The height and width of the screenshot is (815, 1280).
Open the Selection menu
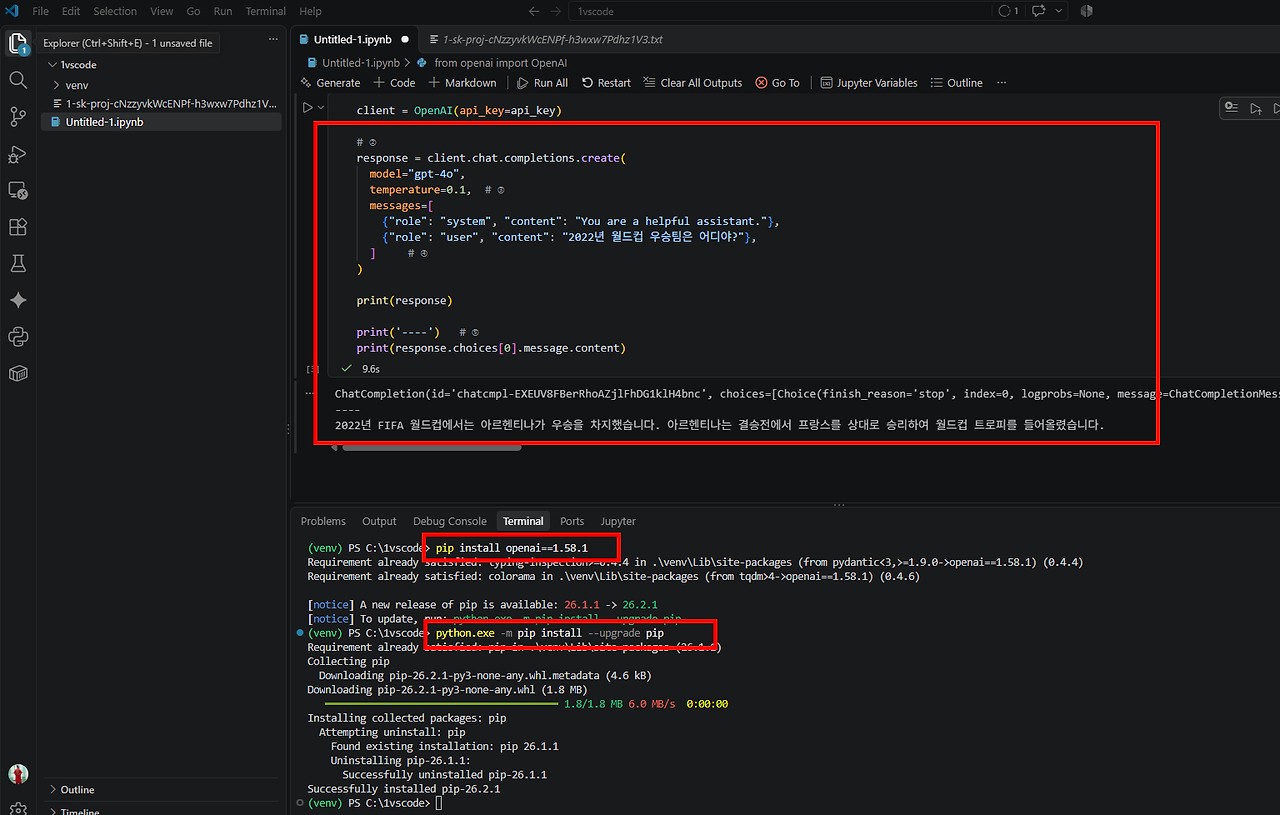click(115, 11)
